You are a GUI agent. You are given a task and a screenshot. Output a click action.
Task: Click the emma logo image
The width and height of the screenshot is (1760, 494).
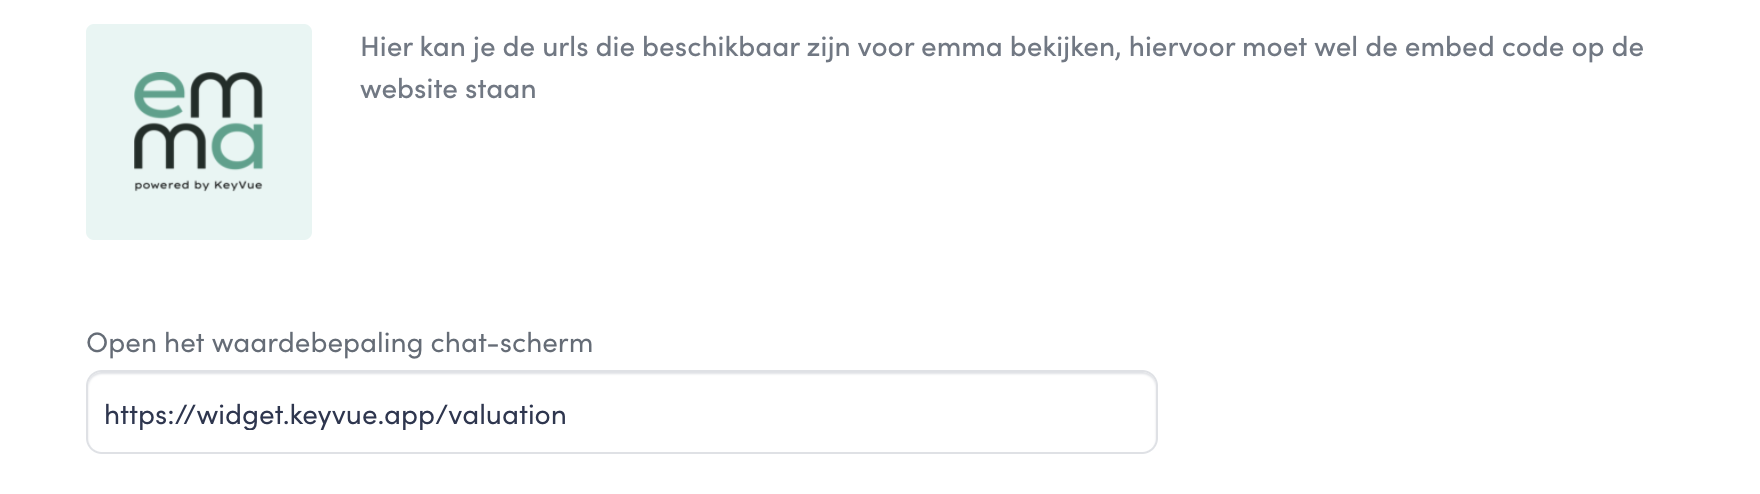click(199, 132)
